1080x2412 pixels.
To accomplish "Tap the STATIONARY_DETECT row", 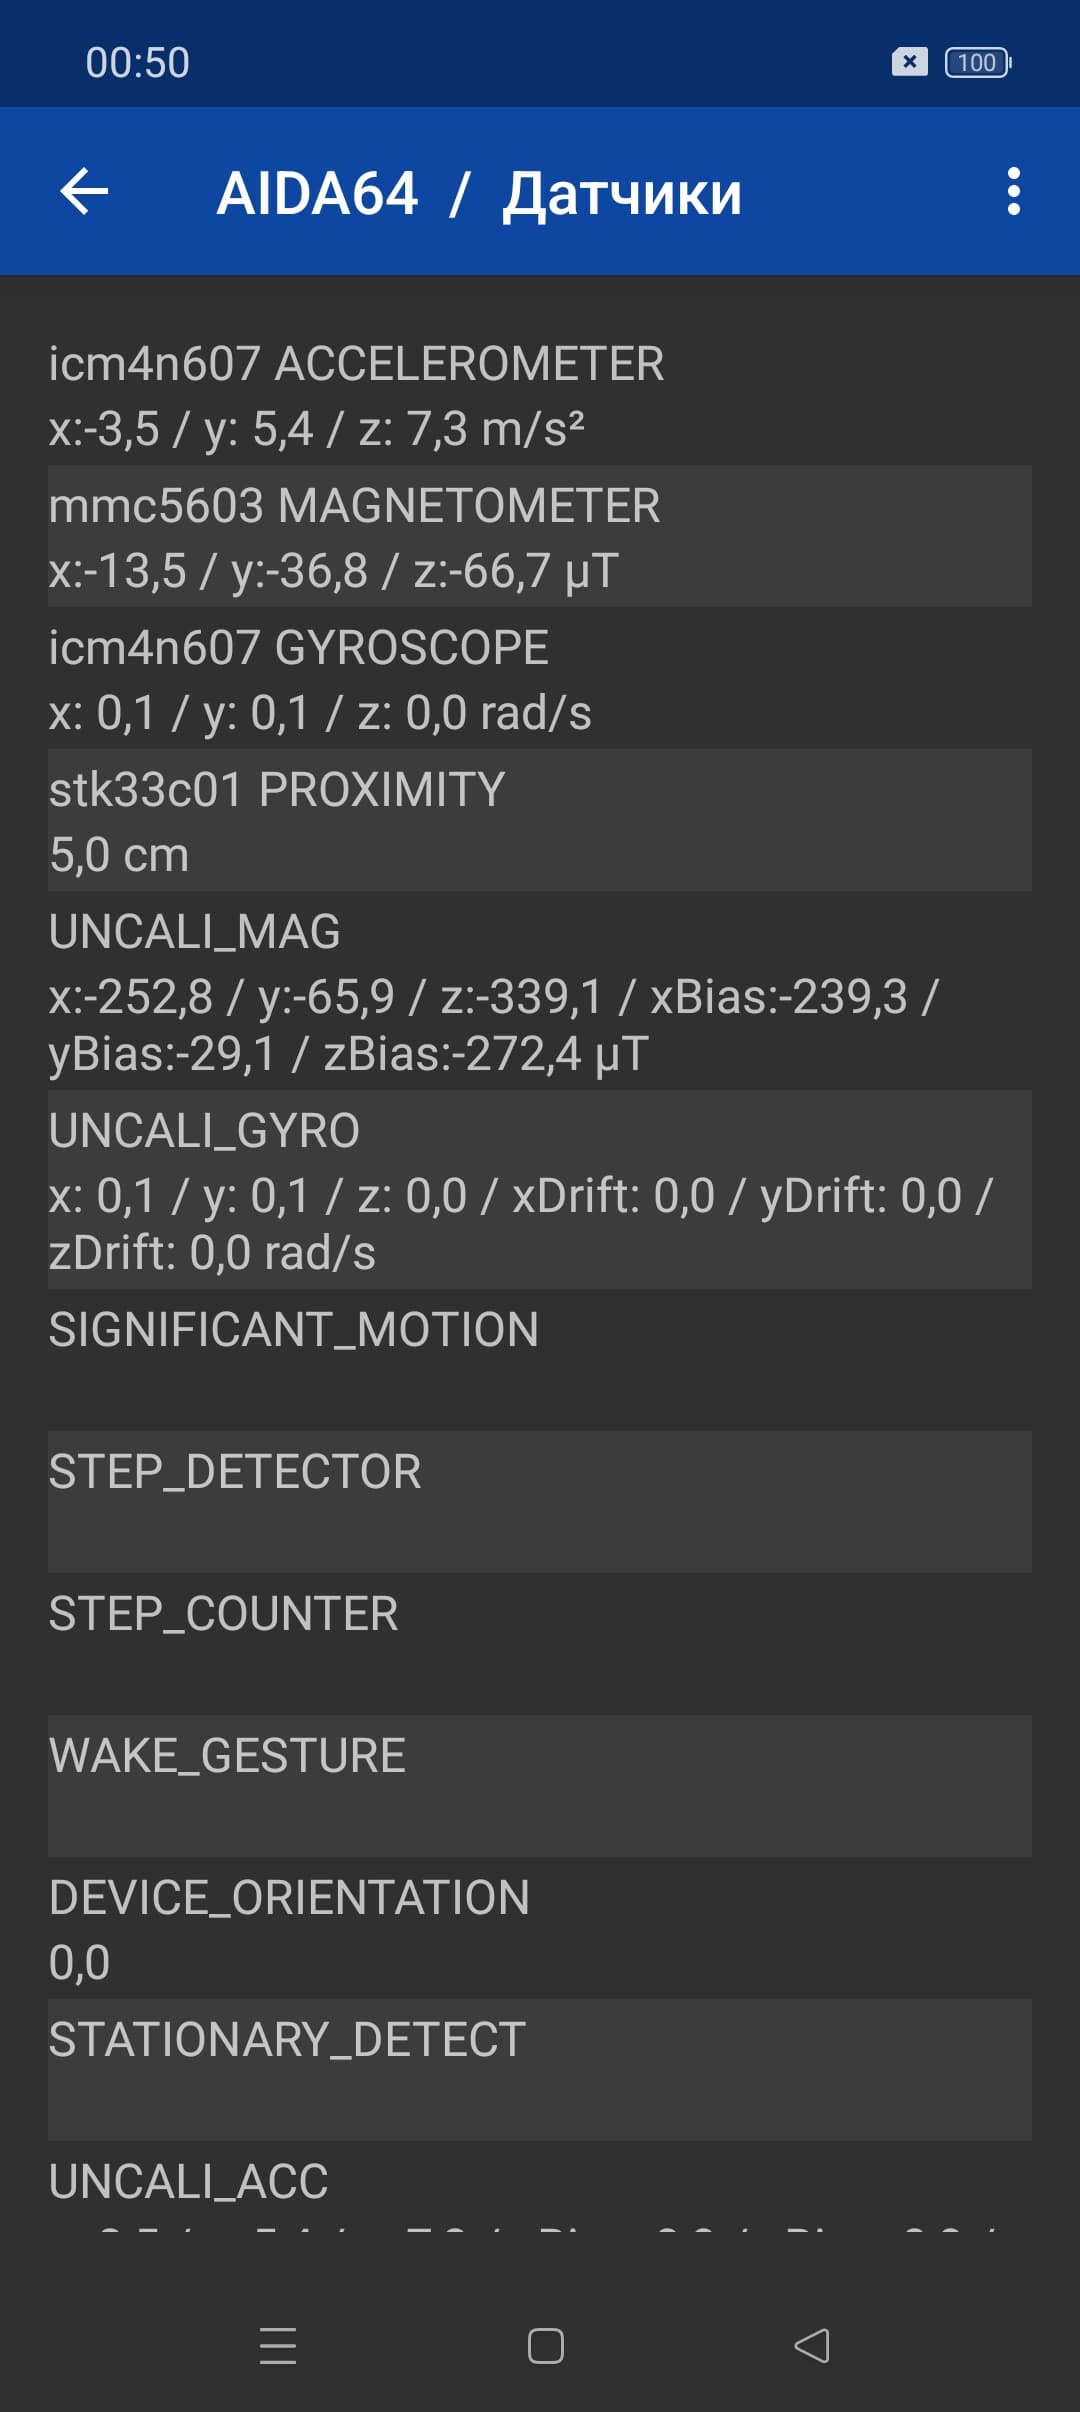I will [x=540, y=2070].
